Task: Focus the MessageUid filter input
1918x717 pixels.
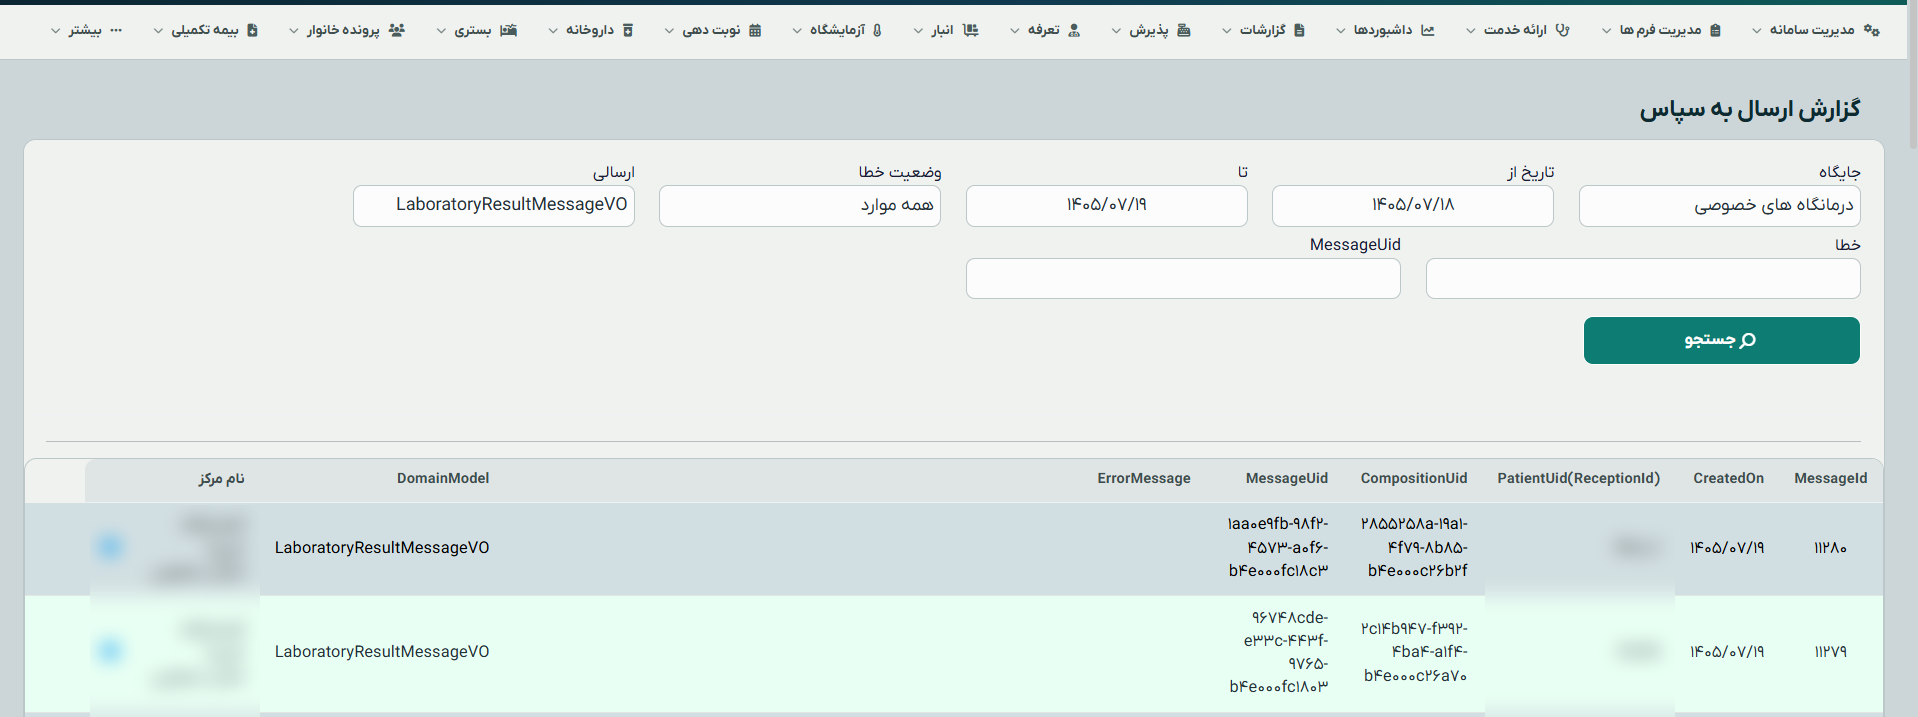Action: [1183, 279]
